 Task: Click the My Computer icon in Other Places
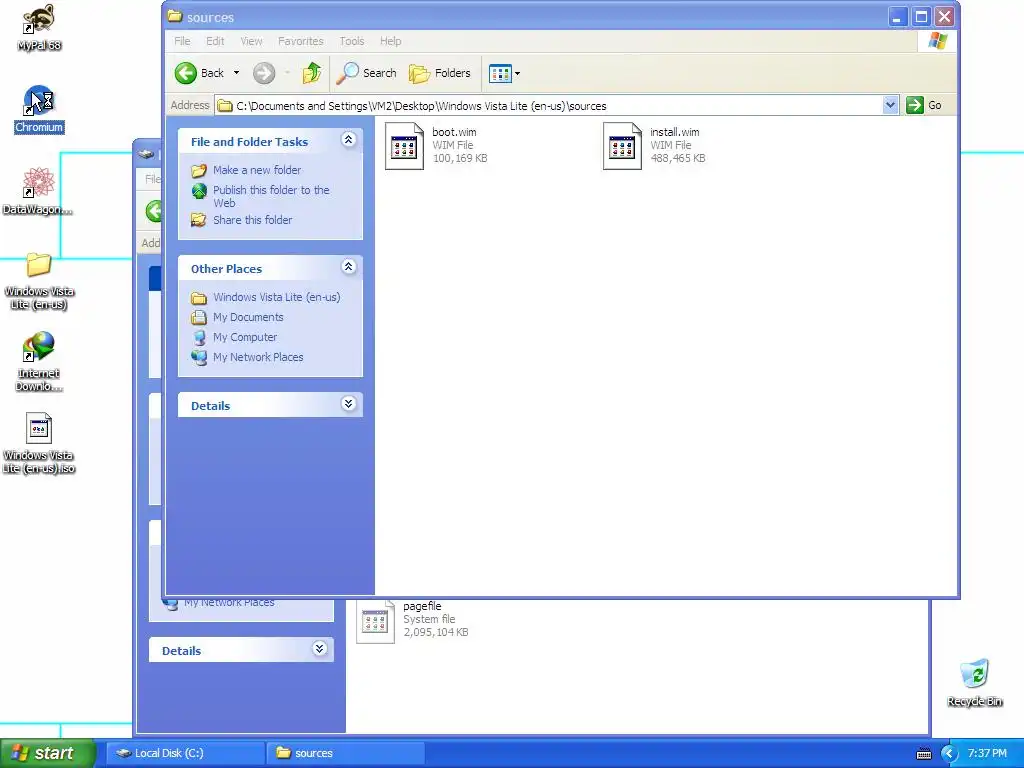(x=199, y=338)
